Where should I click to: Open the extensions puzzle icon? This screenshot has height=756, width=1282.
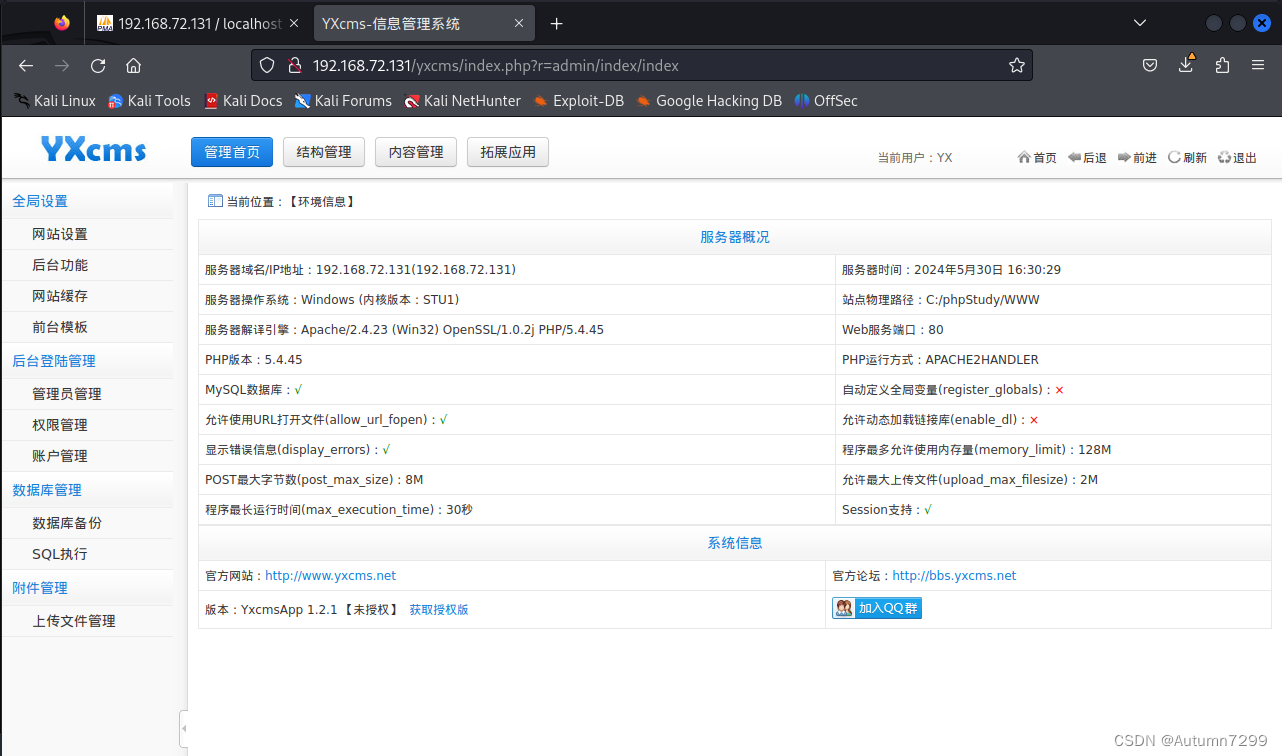[x=1222, y=66]
